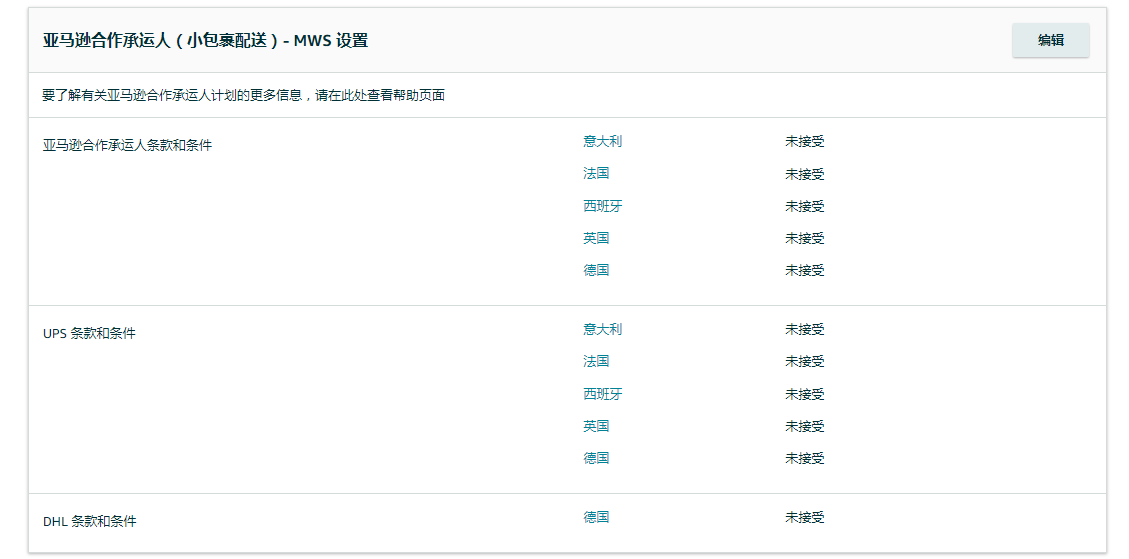This screenshot has width=1129, height=559.
Task: Select the UPS 条款和条件 label
Action: pos(89,334)
